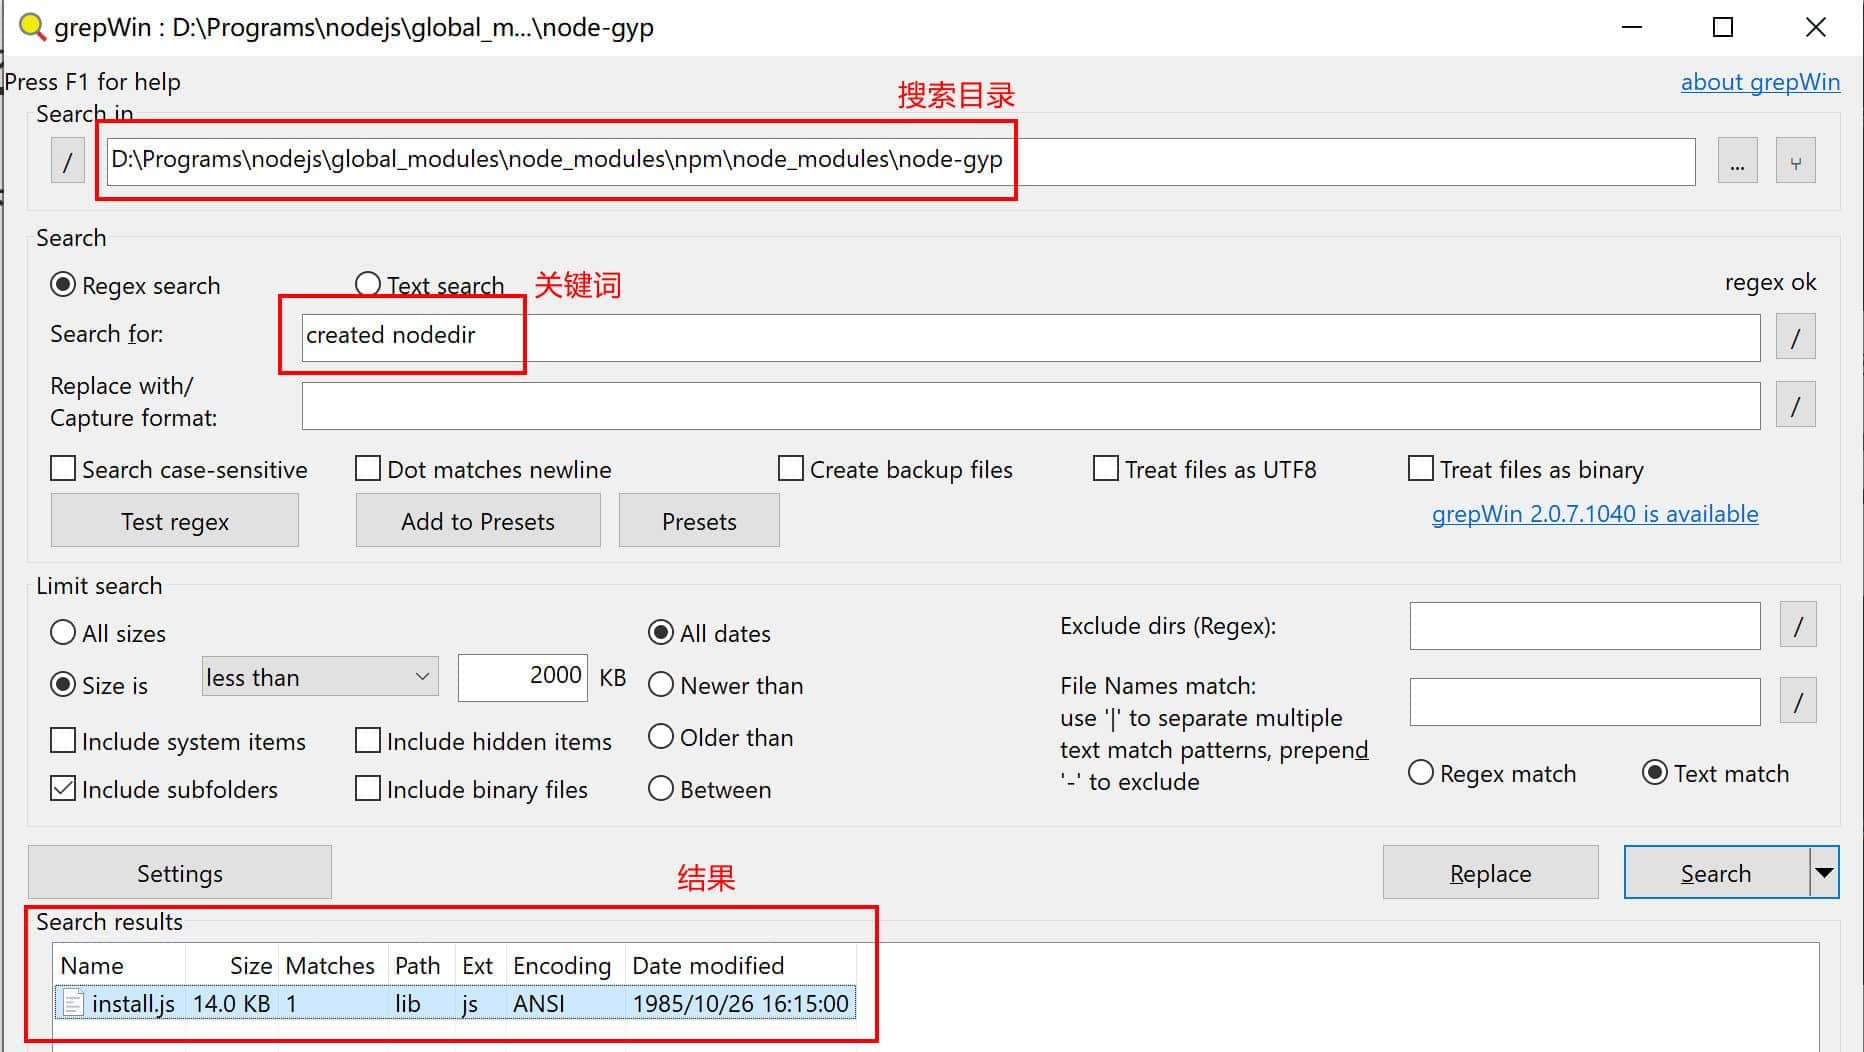
Task: Tick the Treat files as UTF8 checkbox
Action: coord(1106,469)
